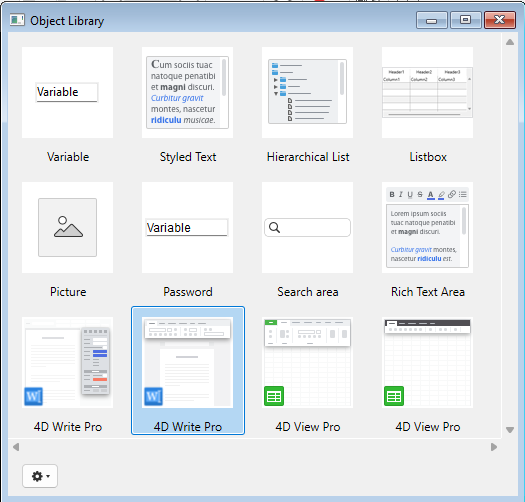Open the gear settings dropdown menu

coord(40,476)
